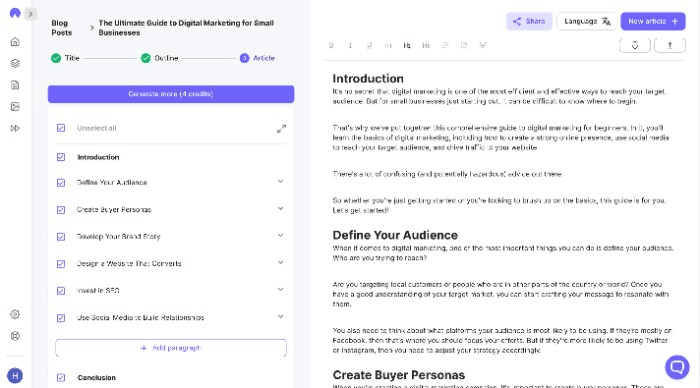Go to the Title step
The height and width of the screenshot is (388, 700).
click(x=65, y=58)
